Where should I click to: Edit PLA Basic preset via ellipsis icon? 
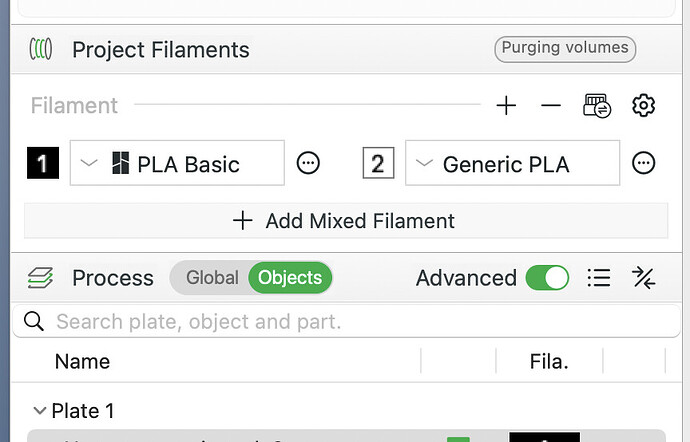tap(308, 163)
